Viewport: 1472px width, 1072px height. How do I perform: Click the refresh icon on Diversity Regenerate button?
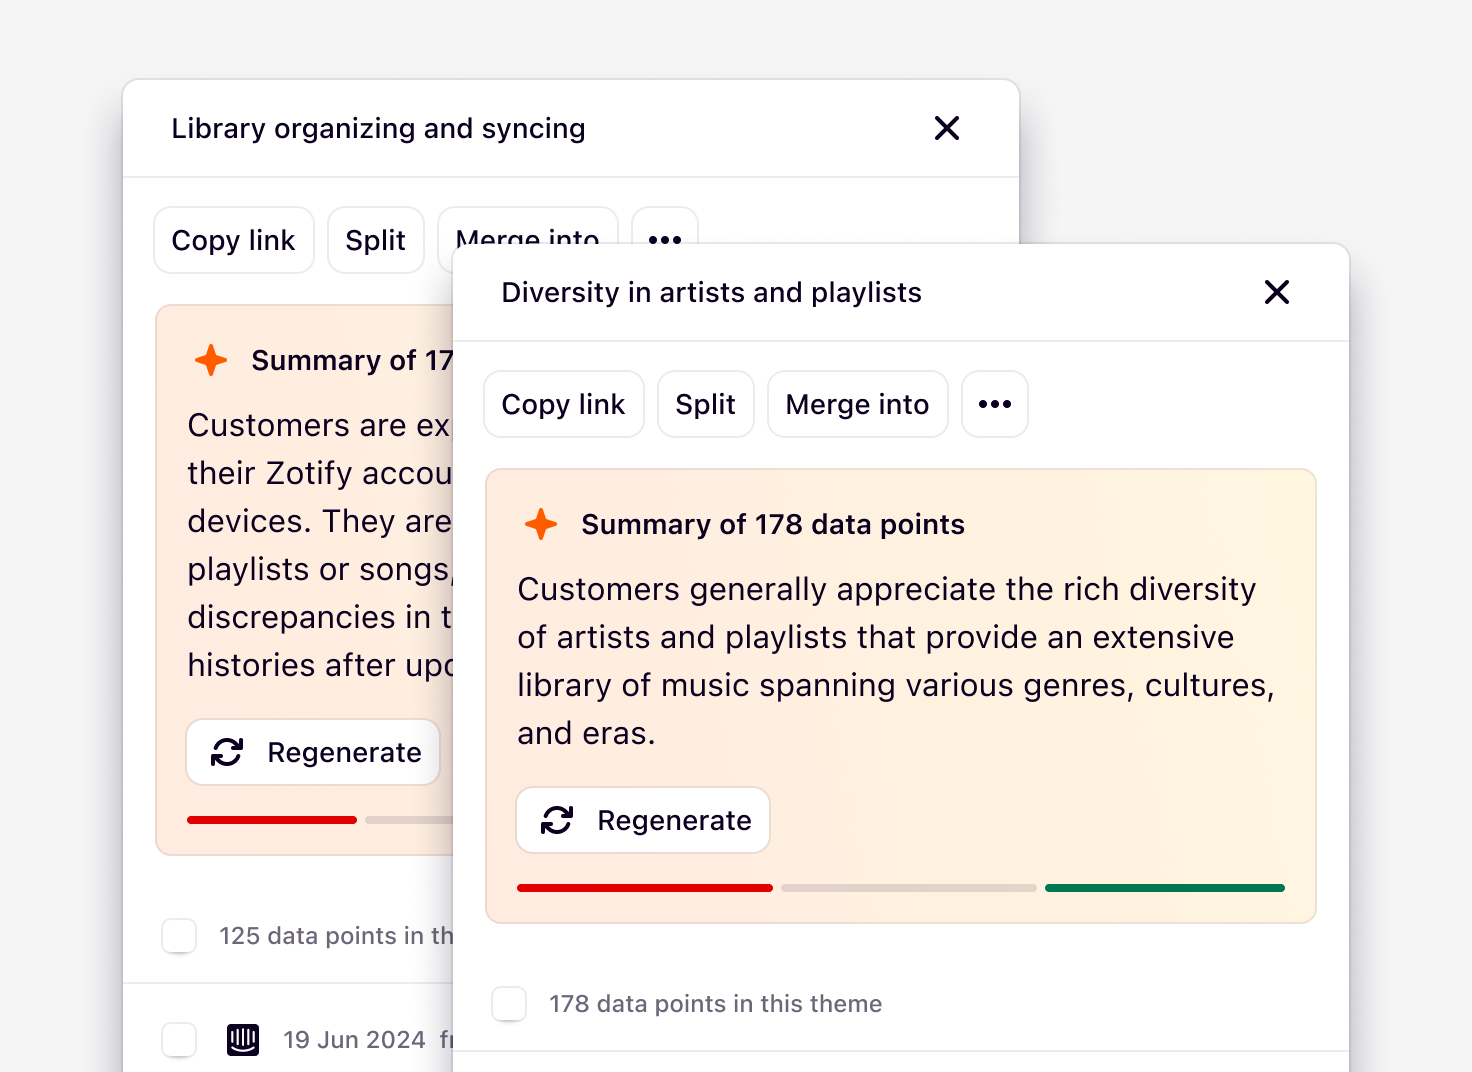pos(556,820)
